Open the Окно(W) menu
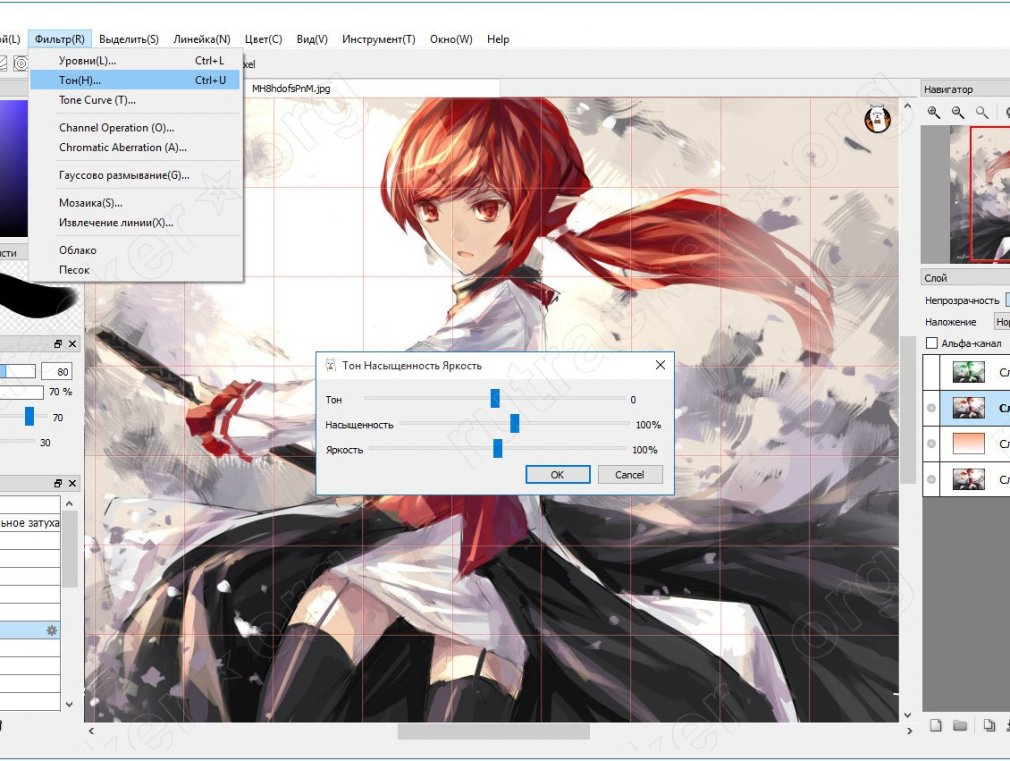Viewport: 1010px width, 761px height. [451, 39]
